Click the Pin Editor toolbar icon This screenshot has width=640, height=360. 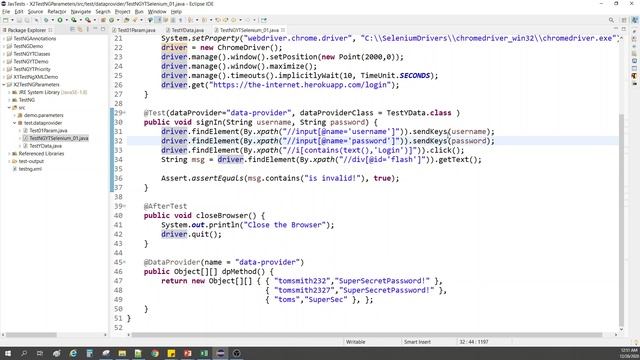tap(264, 20)
